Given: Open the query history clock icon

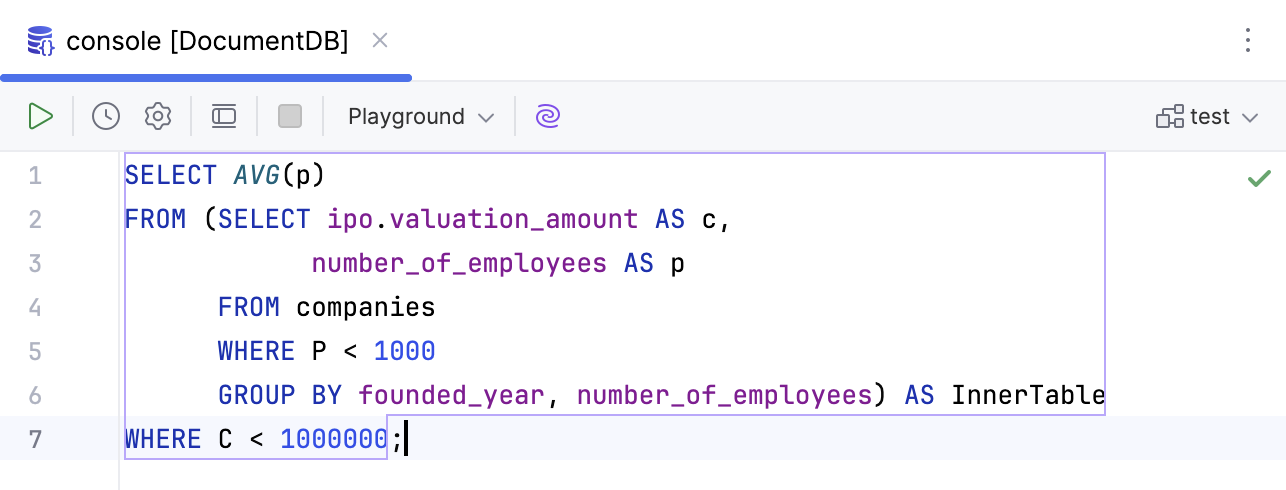Looking at the screenshot, I should (106, 116).
